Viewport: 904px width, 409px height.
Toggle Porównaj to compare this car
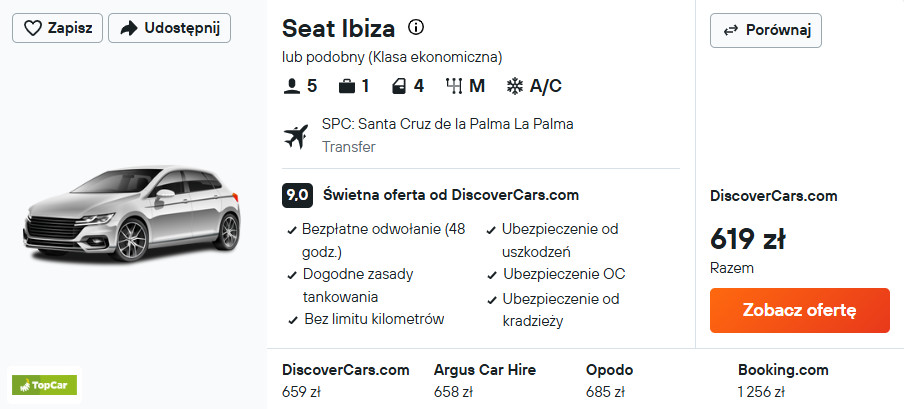pos(765,29)
